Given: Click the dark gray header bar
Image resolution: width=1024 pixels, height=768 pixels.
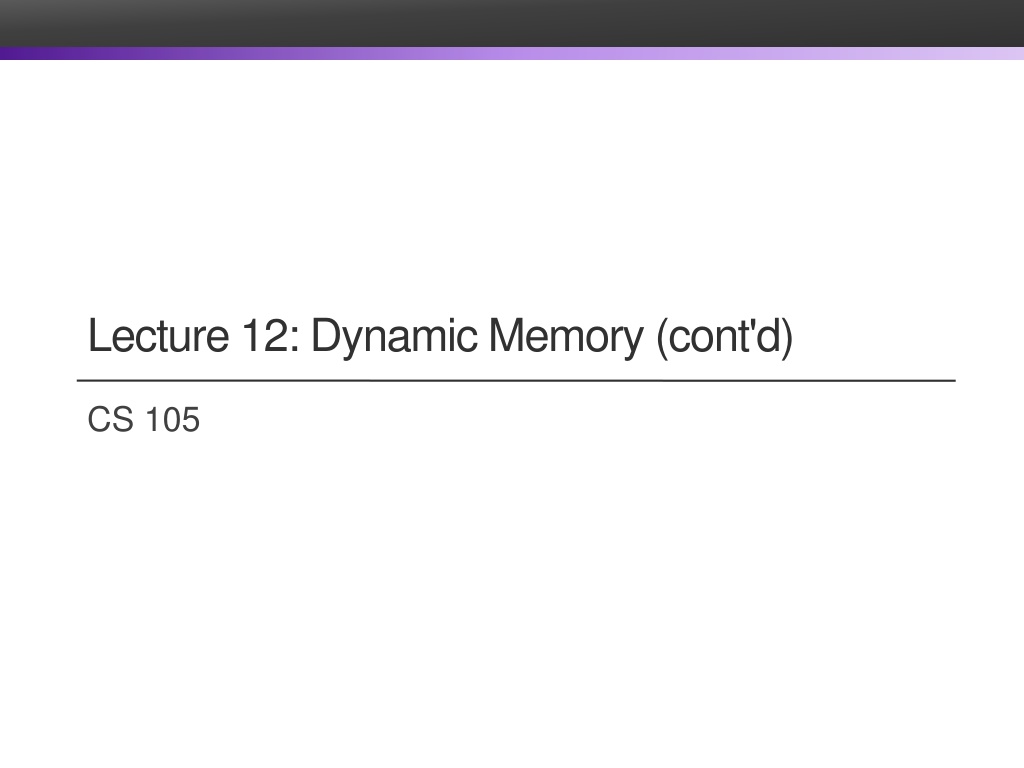Looking at the screenshot, I should (x=512, y=23).
